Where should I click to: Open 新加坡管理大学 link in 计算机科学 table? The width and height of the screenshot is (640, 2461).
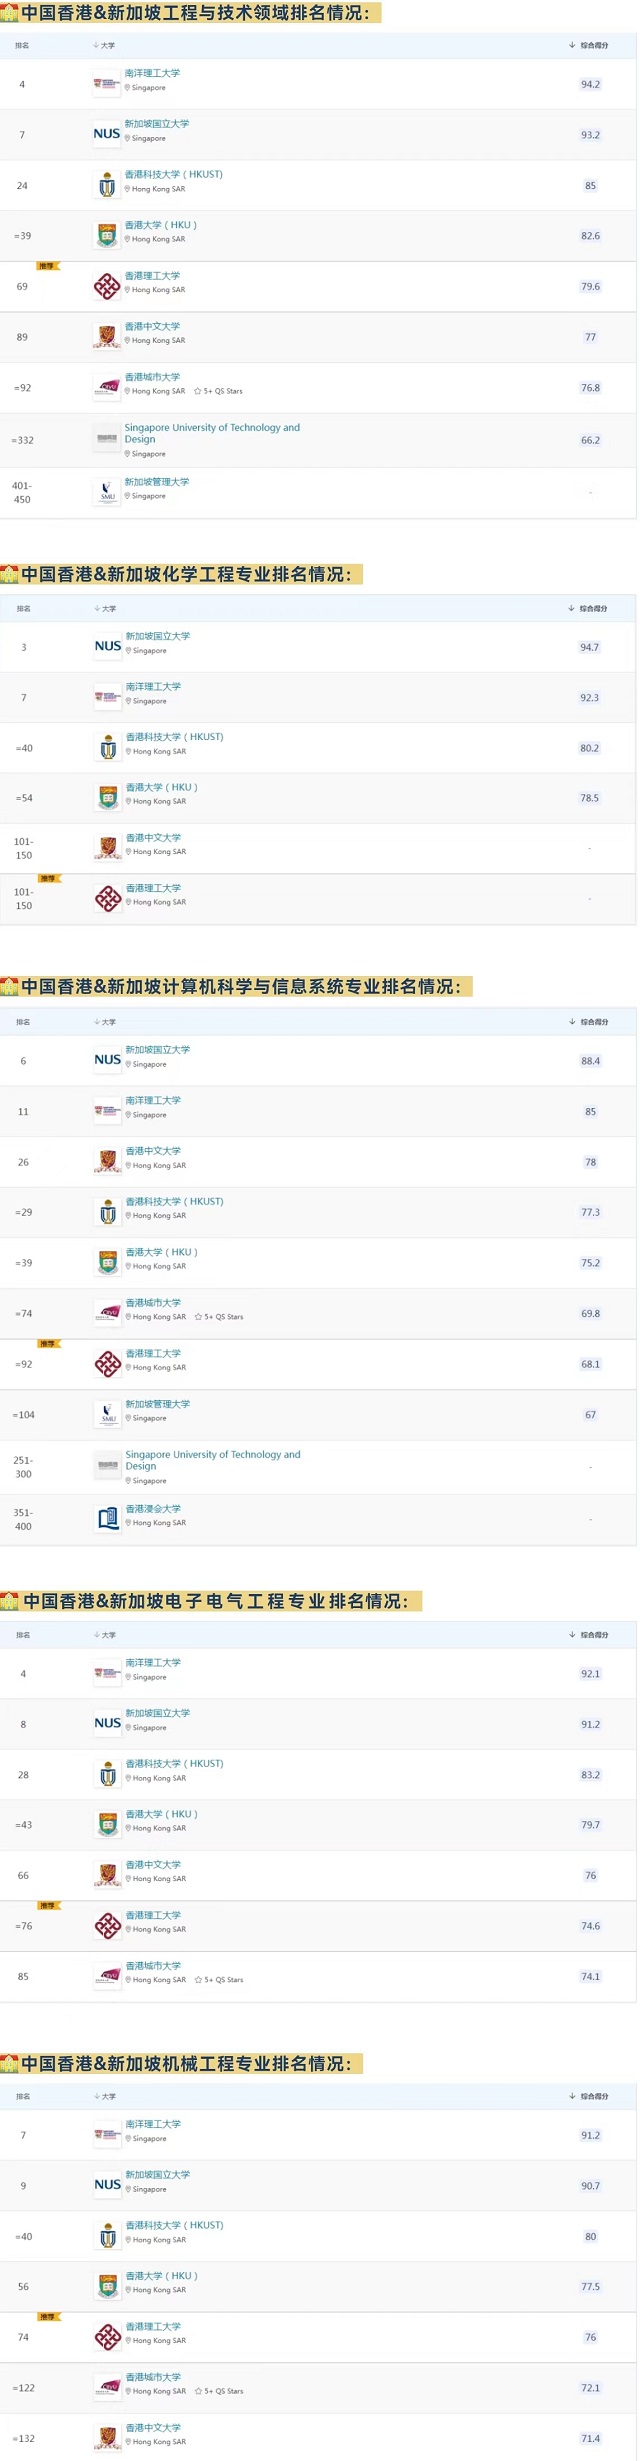[157, 1404]
